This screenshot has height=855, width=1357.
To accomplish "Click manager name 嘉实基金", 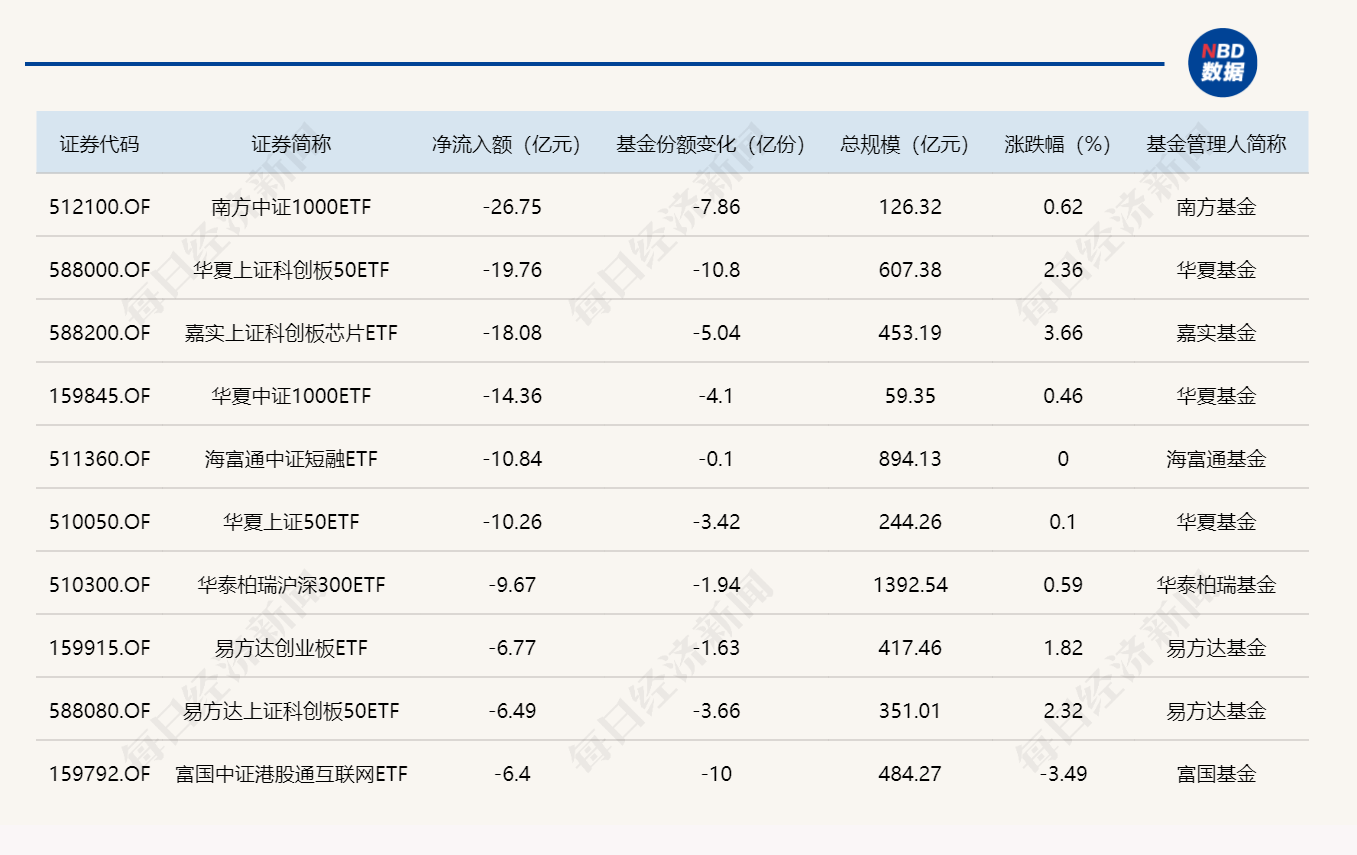I will 1216,333.
